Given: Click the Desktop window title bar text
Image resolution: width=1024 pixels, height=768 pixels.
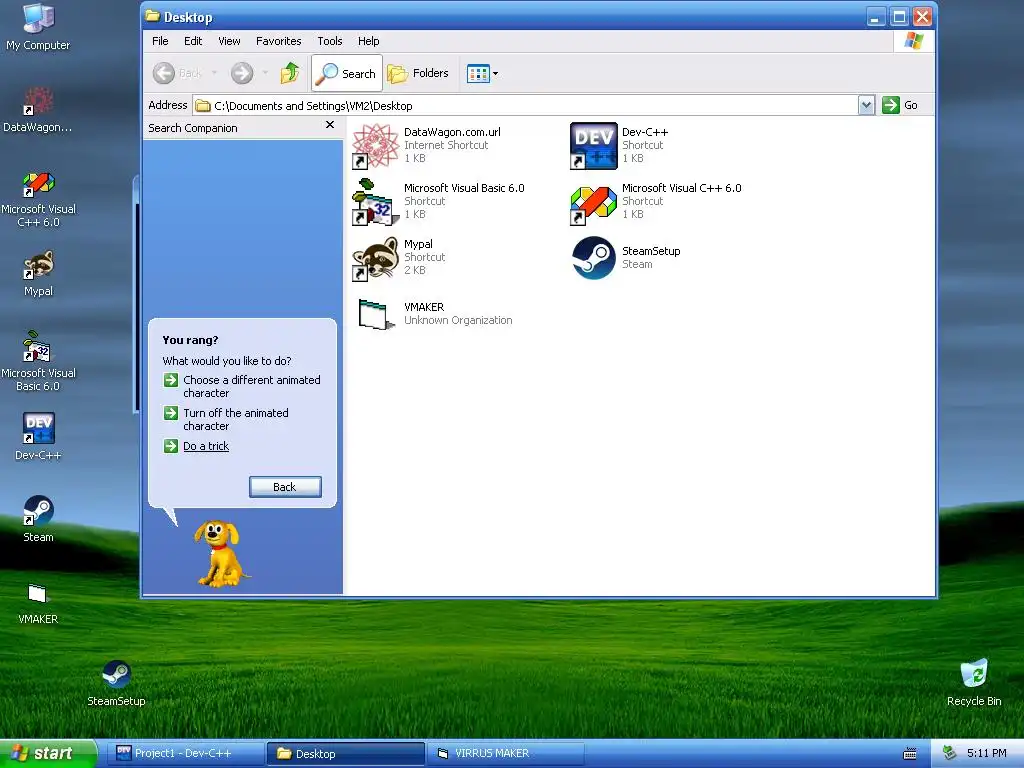Looking at the screenshot, I should click(x=187, y=17).
